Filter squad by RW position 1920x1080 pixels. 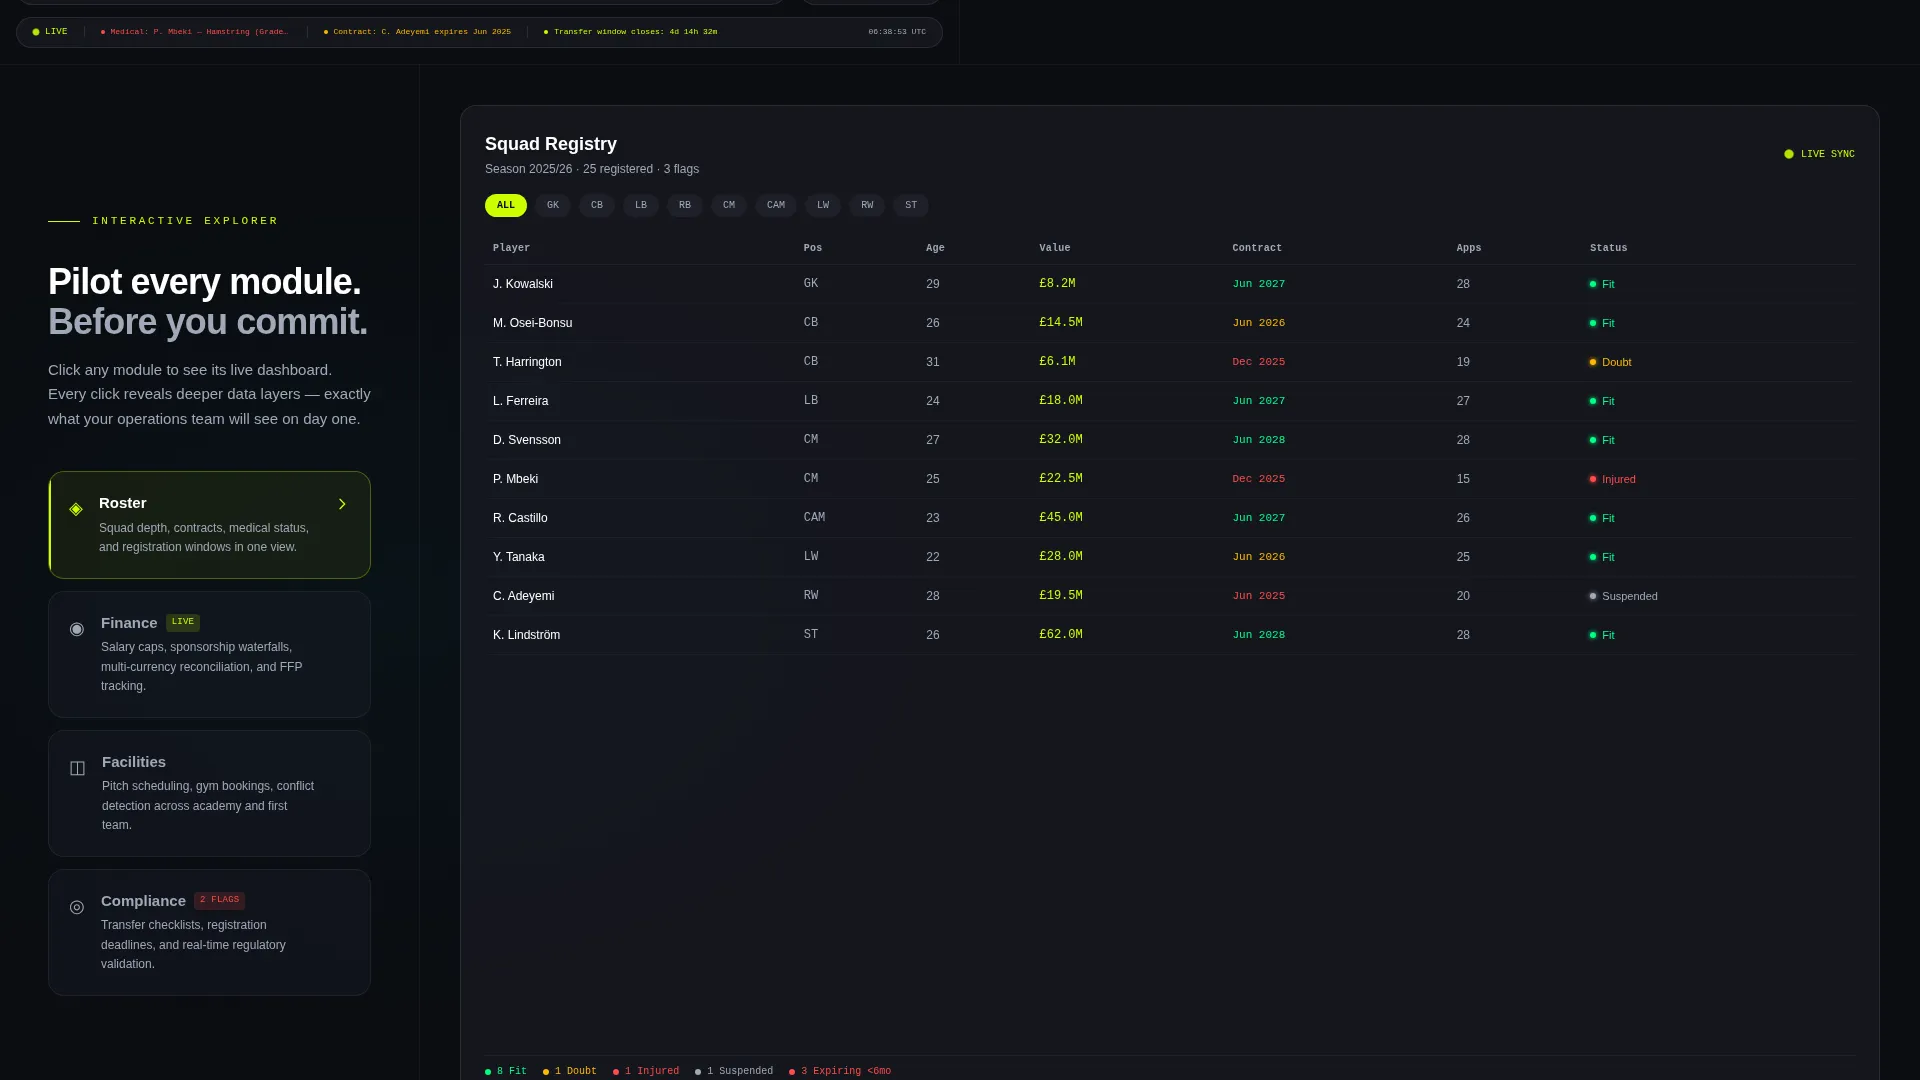pos(867,206)
